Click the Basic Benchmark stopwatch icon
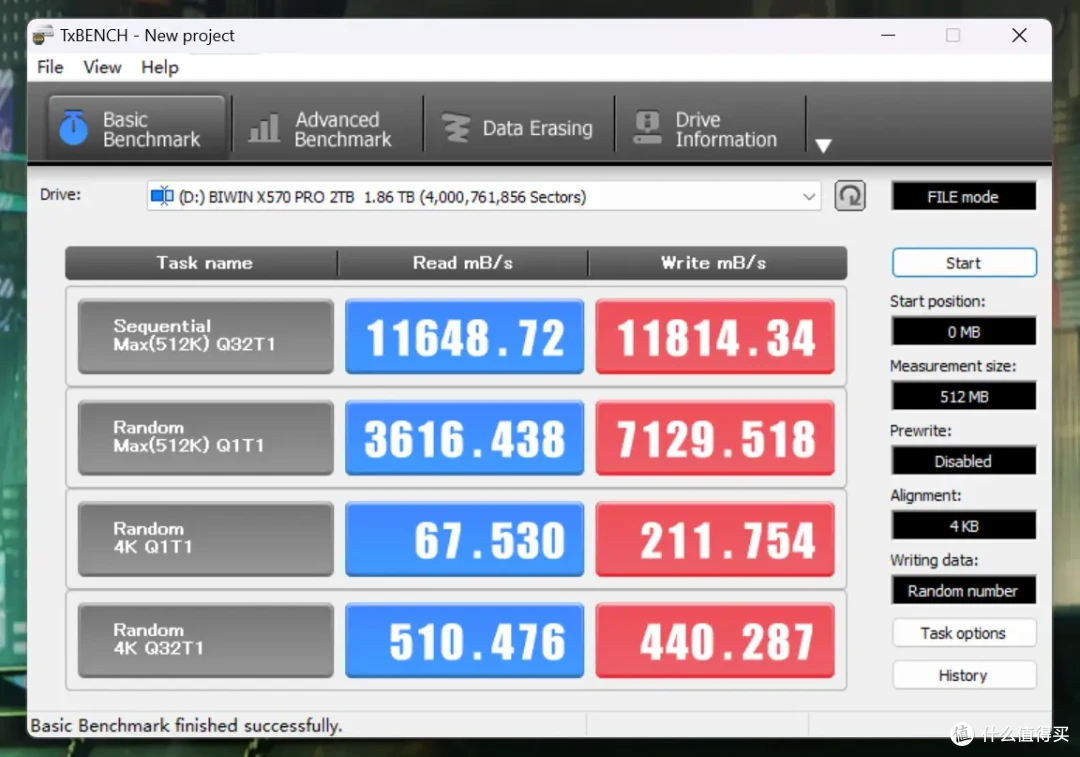Screen dimensions: 1080x757 (73, 128)
